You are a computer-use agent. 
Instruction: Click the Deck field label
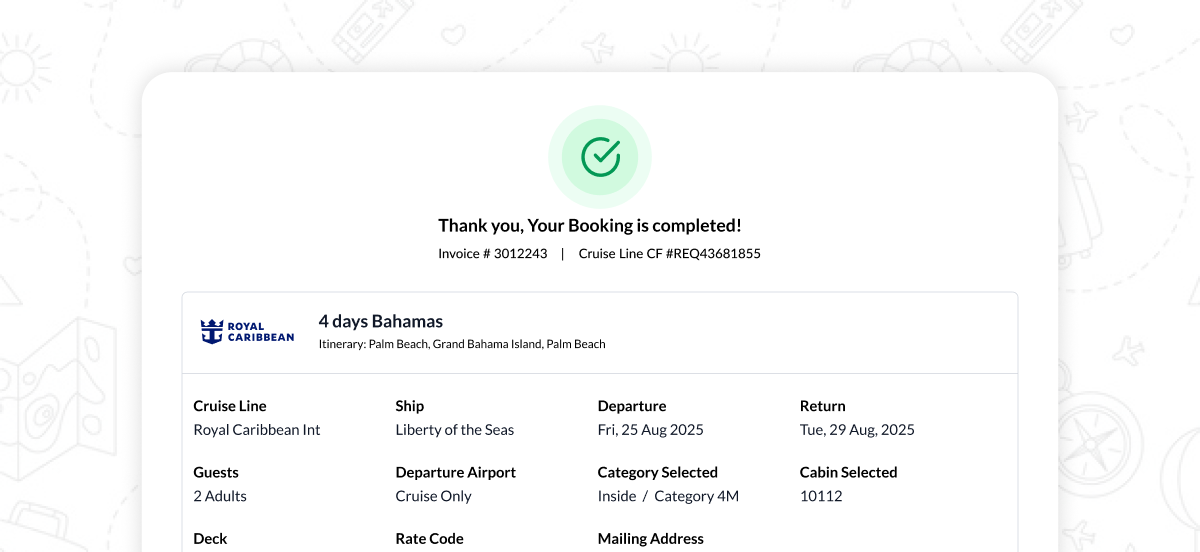pyautogui.click(x=210, y=538)
